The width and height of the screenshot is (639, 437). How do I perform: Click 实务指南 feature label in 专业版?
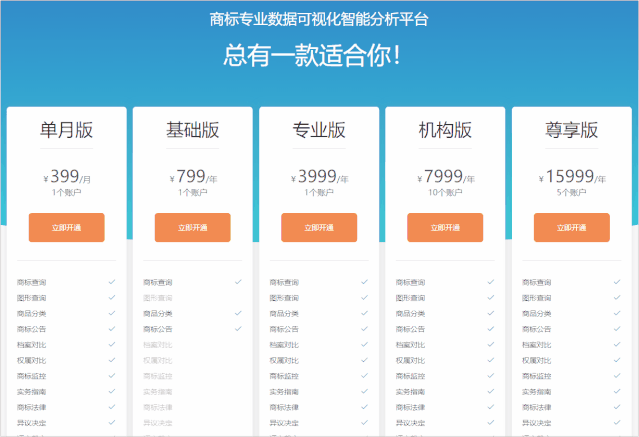(x=284, y=392)
